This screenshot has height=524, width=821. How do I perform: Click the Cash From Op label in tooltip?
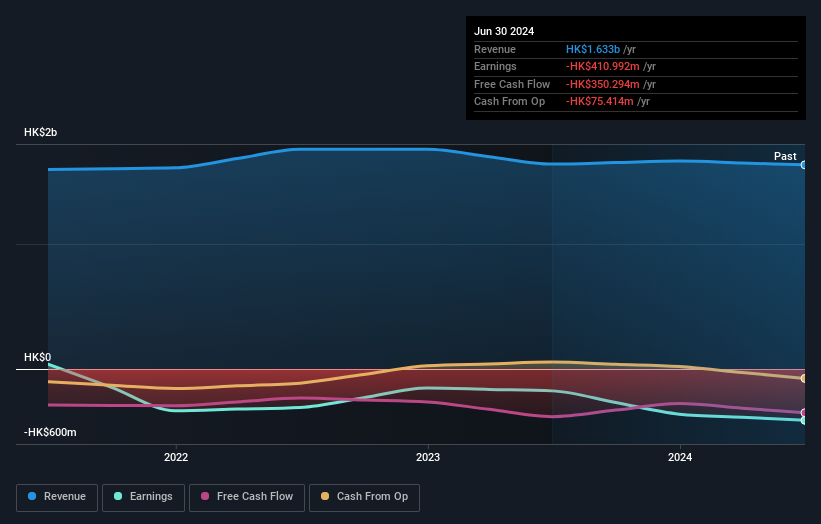509,102
